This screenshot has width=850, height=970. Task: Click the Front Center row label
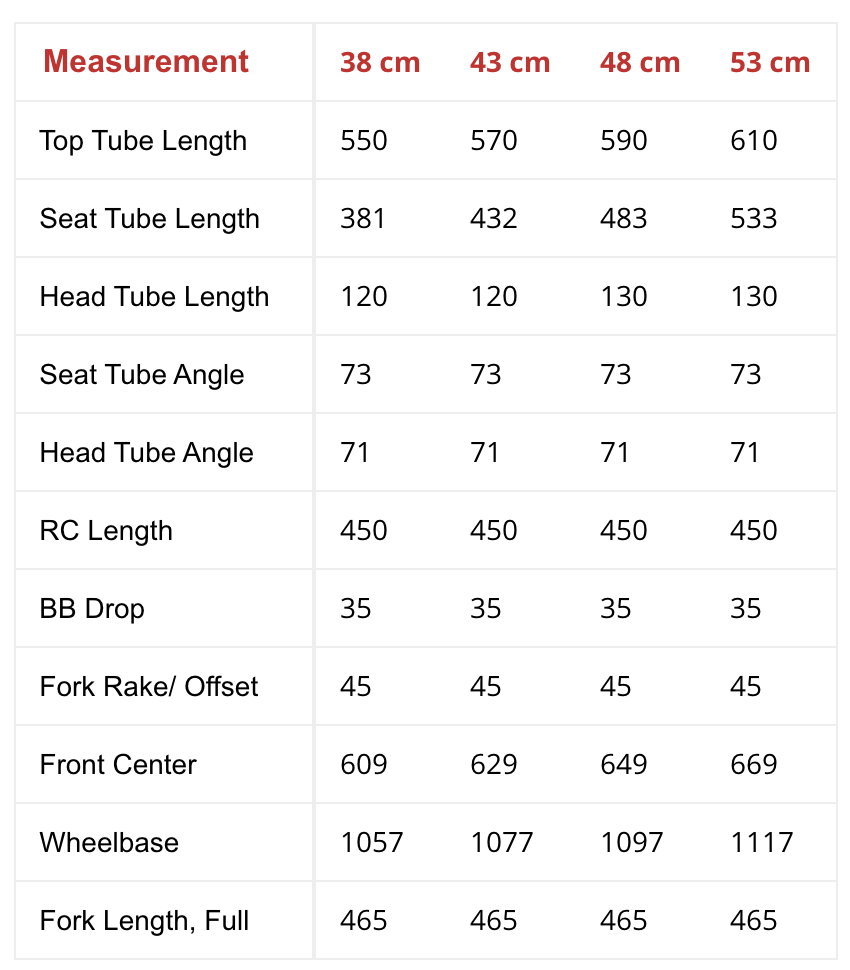[x=118, y=764]
